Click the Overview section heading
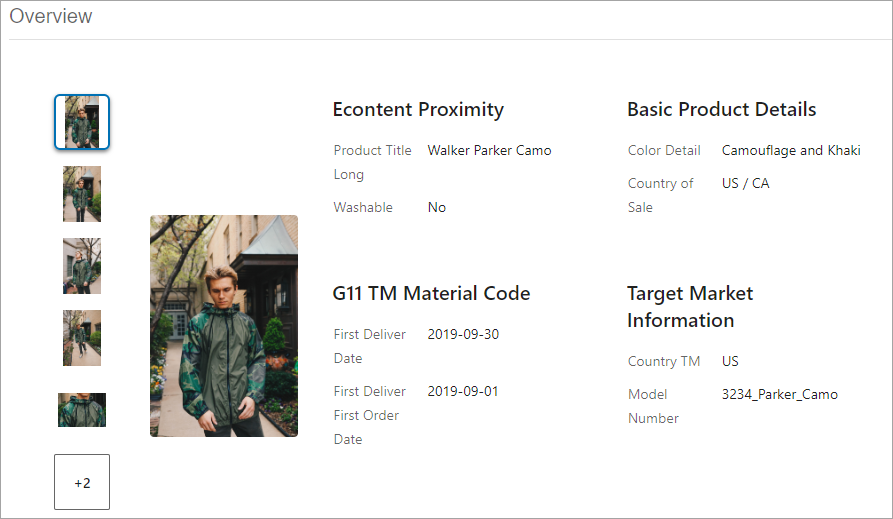 click(x=51, y=16)
